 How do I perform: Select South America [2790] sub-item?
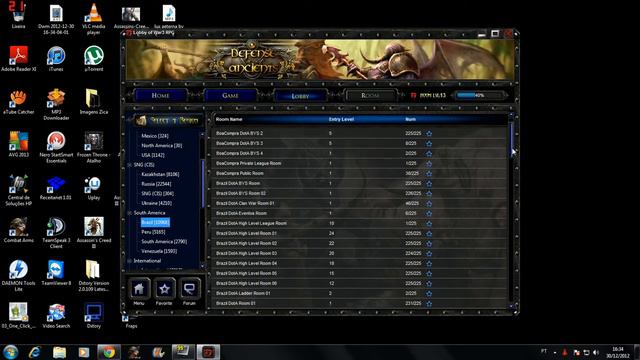pyautogui.click(x=164, y=242)
